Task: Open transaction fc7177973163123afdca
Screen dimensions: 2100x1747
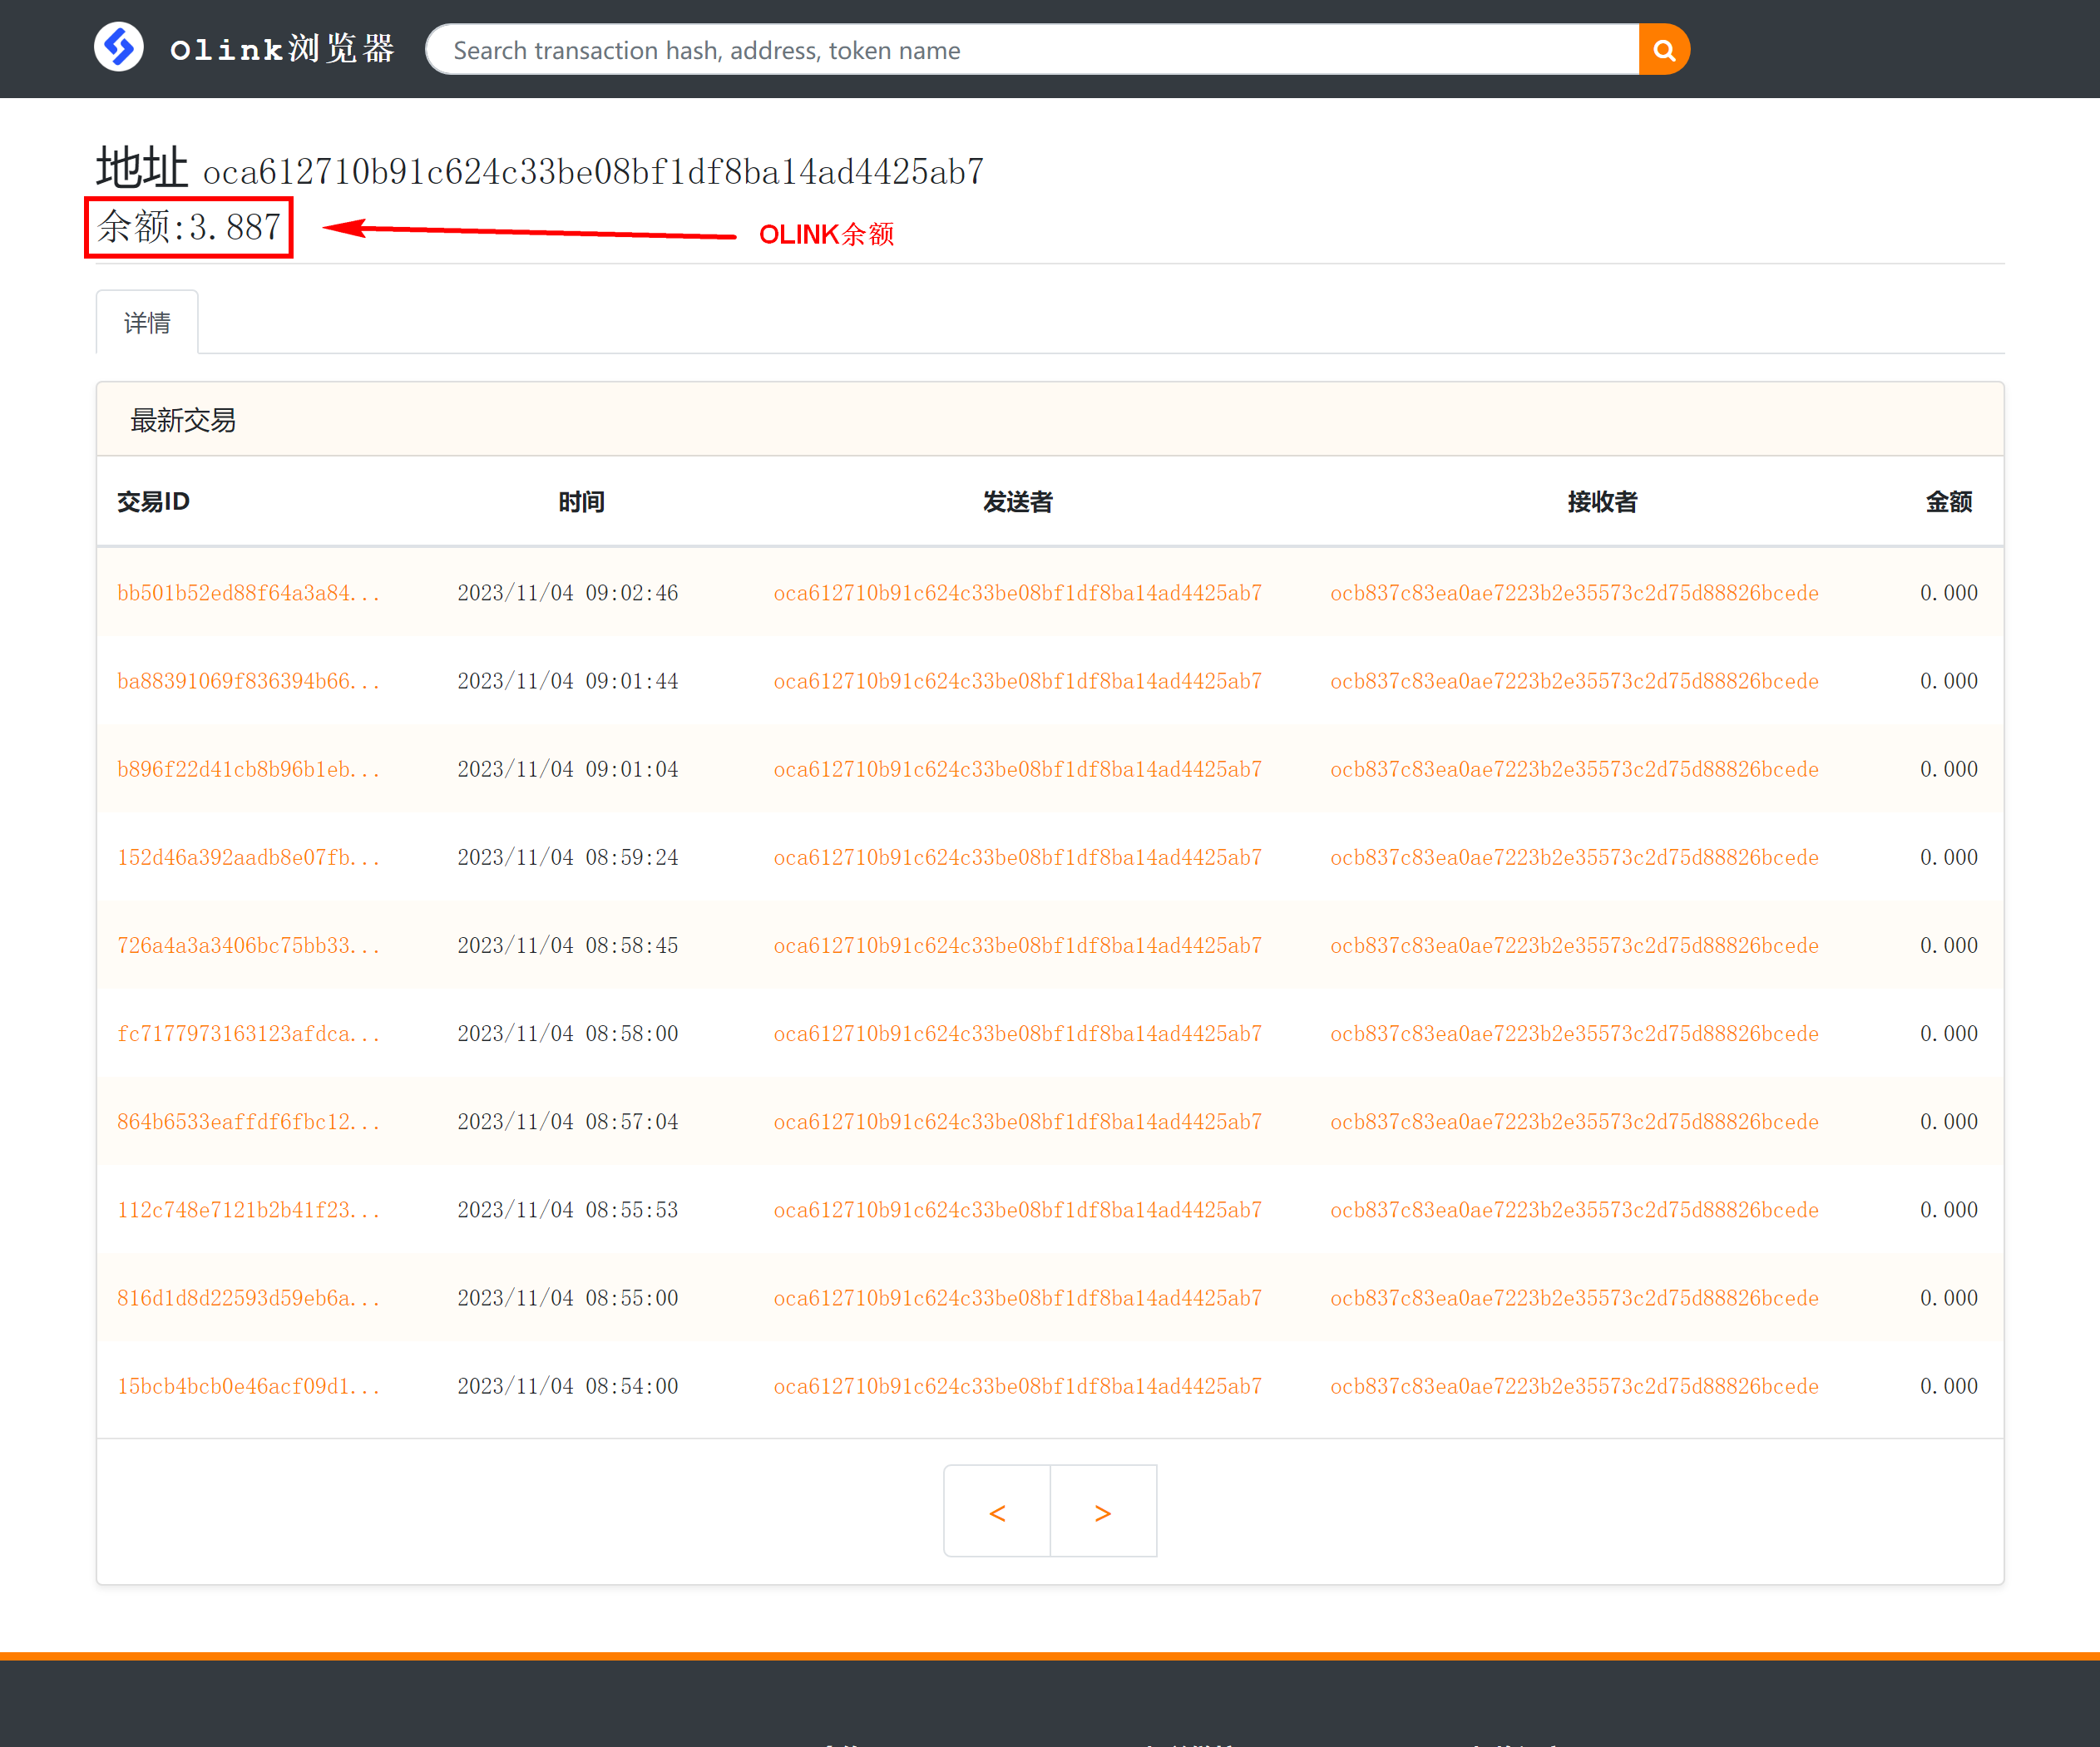Action: [248, 1033]
